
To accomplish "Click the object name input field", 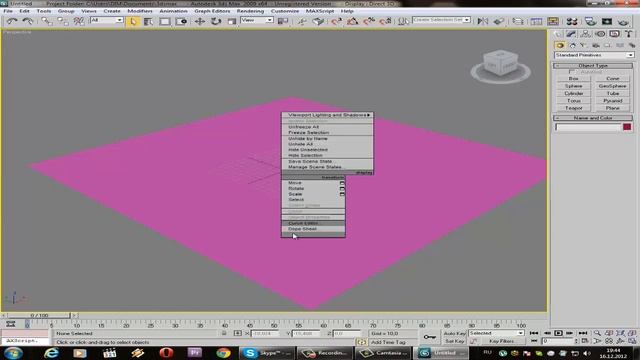I will click(588, 127).
